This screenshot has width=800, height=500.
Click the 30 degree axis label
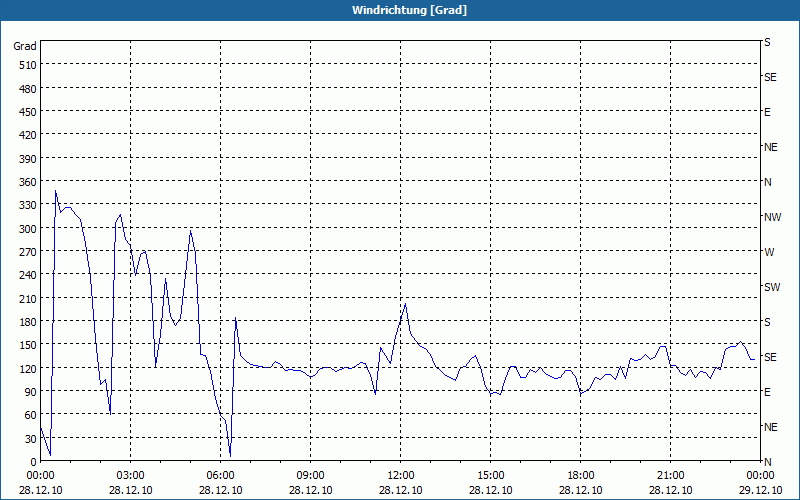(x=31, y=439)
